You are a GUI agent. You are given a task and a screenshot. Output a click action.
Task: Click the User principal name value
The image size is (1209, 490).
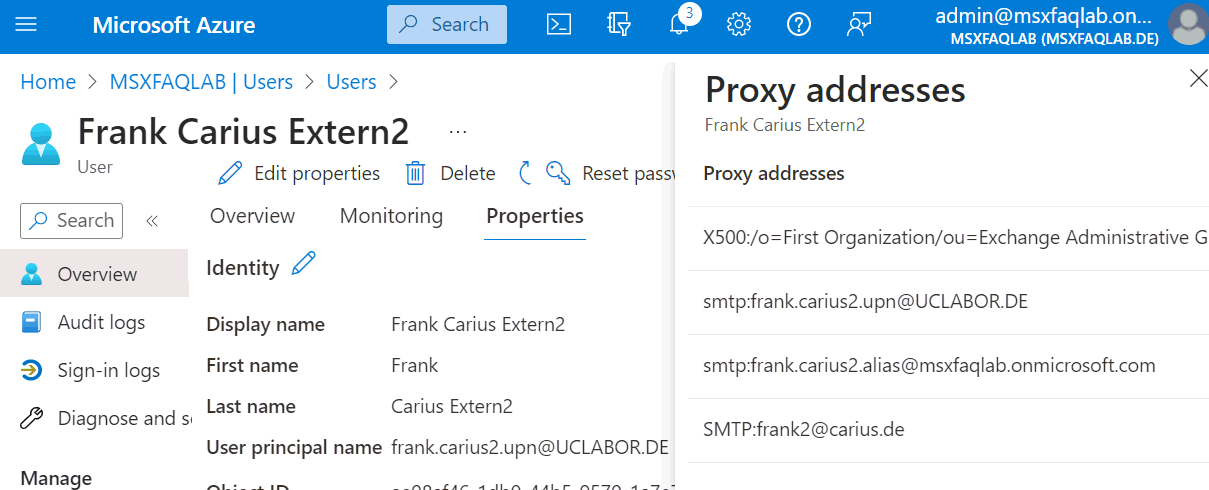(x=530, y=447)
